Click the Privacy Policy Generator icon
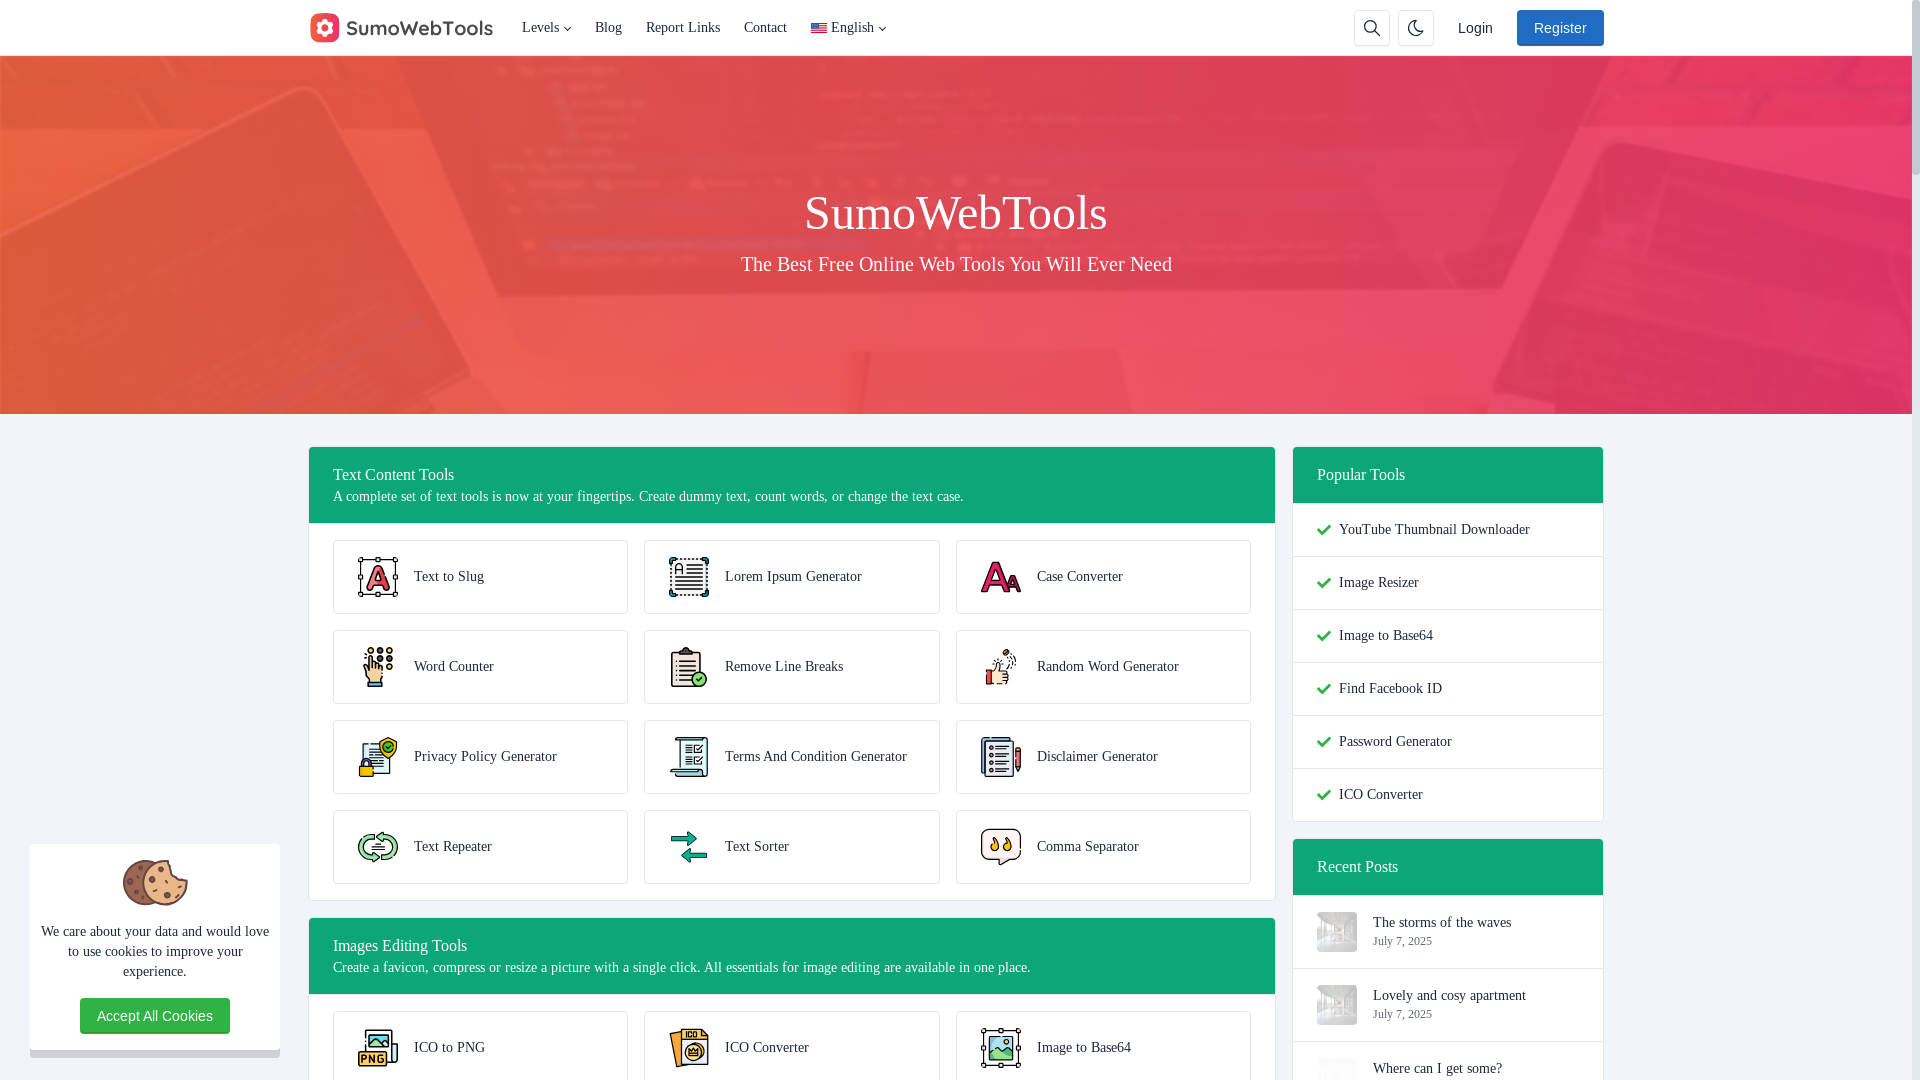The width and height of the screenshot is (1920, 1080). coord(378,757)
